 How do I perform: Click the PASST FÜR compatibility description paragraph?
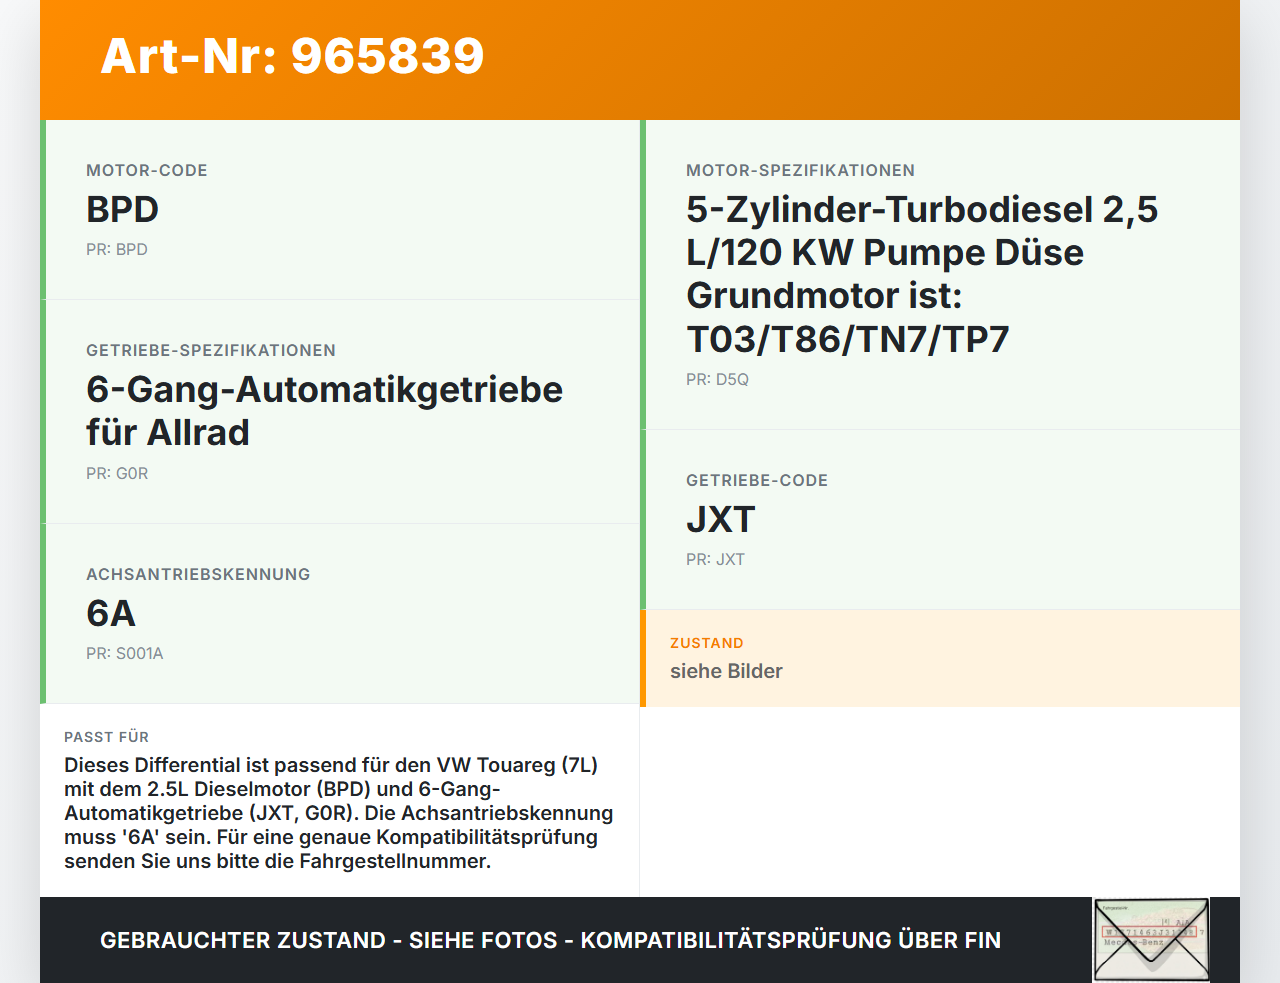pos(338,813)
